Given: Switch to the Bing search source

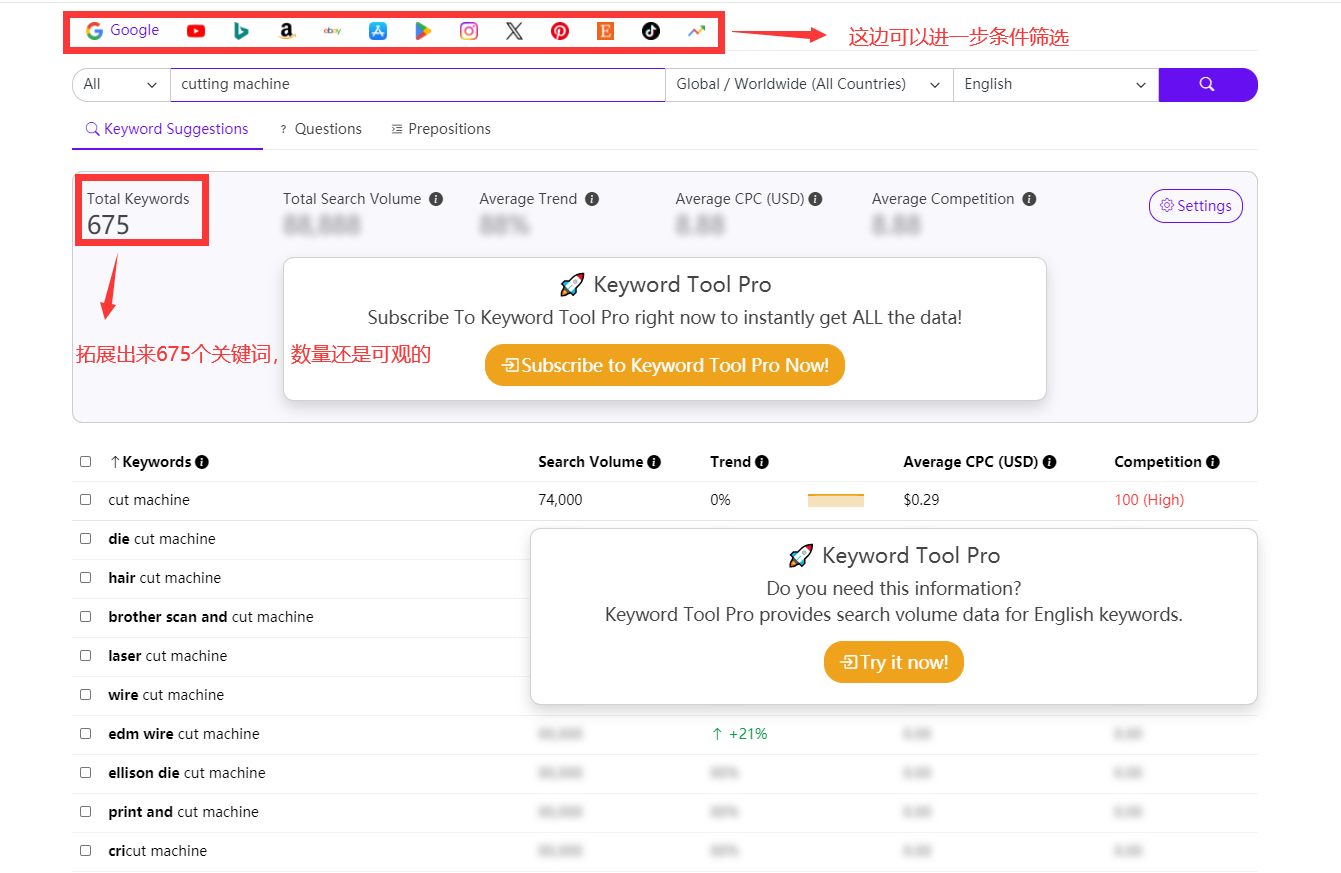Looking at the screenshot, I should coord(241,31).
